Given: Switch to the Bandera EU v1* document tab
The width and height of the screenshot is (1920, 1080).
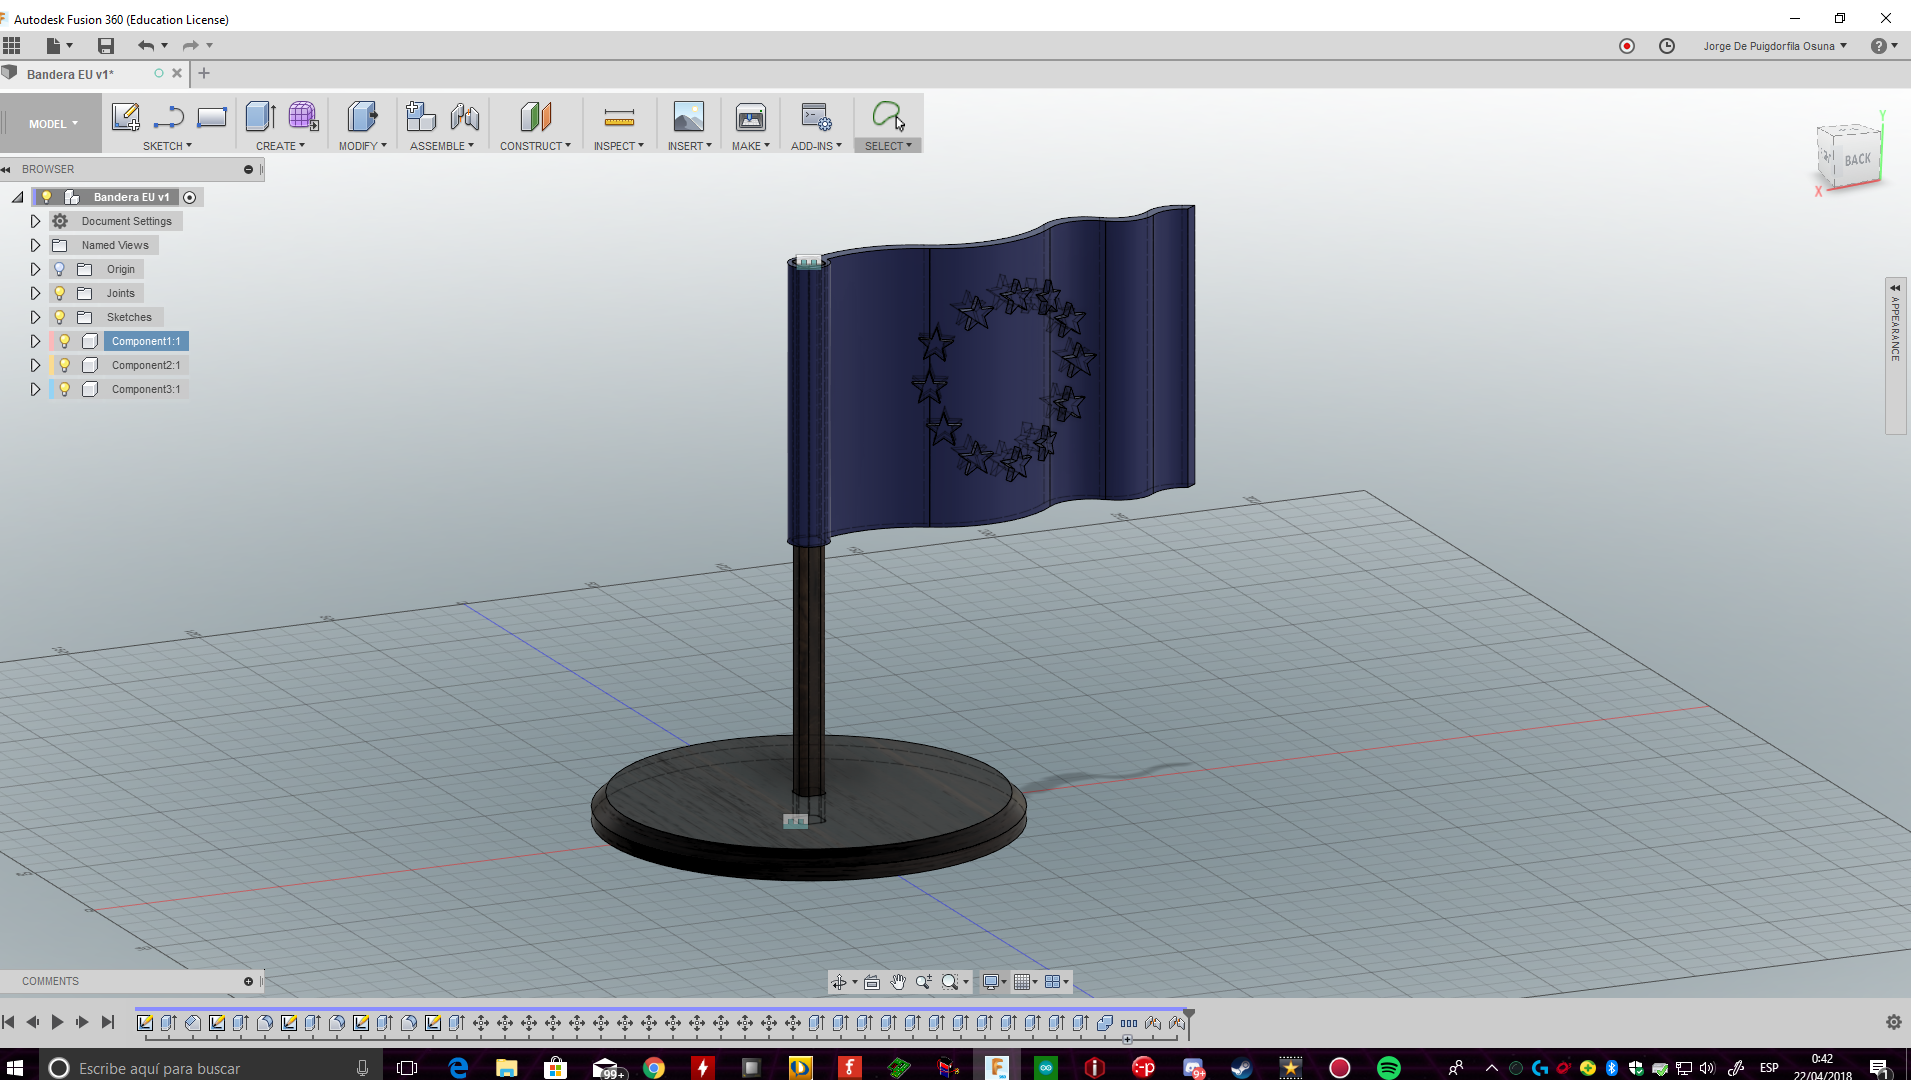Looking at the screenshot, I should point(70,74).
